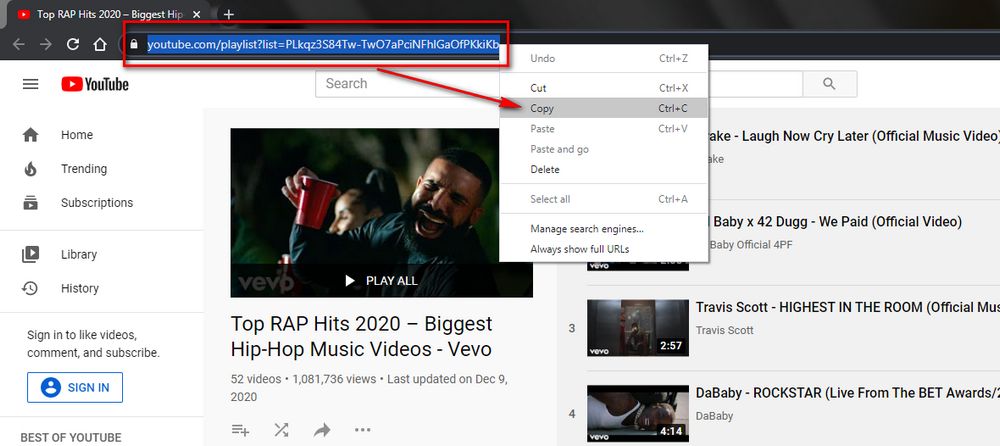
Task: Click the BEST OF YOUTUBE sidebar heading
Action: point(71,438)
